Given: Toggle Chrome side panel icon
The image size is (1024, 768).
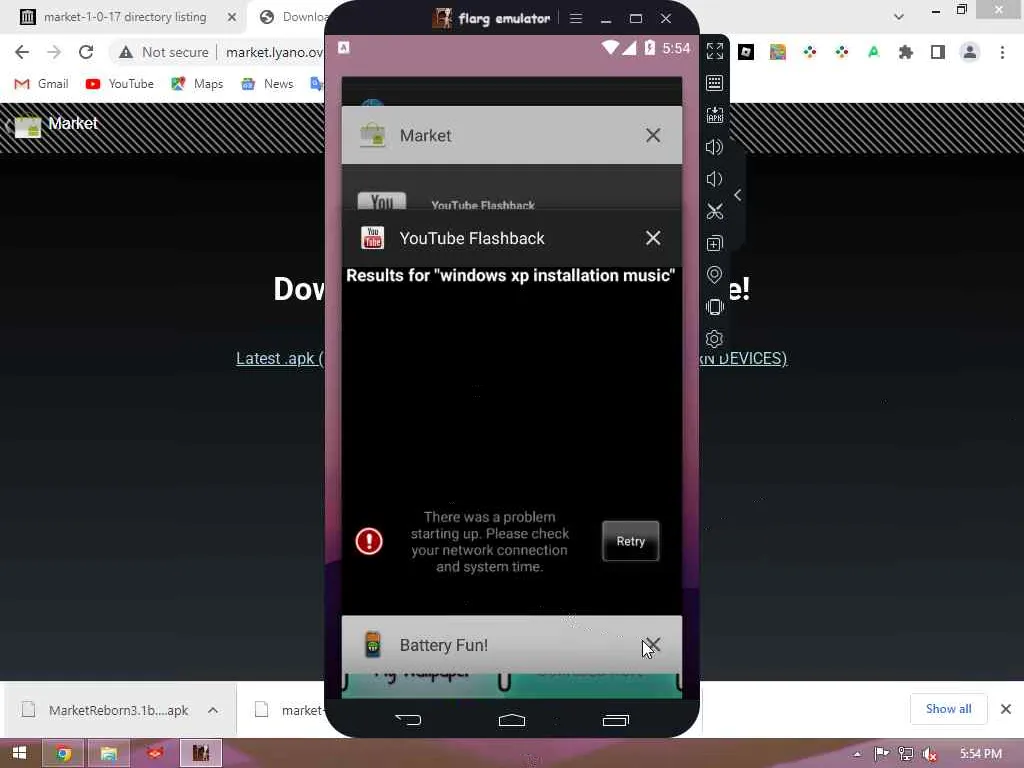Looking at the screenshot, I should tap(937, 52).
